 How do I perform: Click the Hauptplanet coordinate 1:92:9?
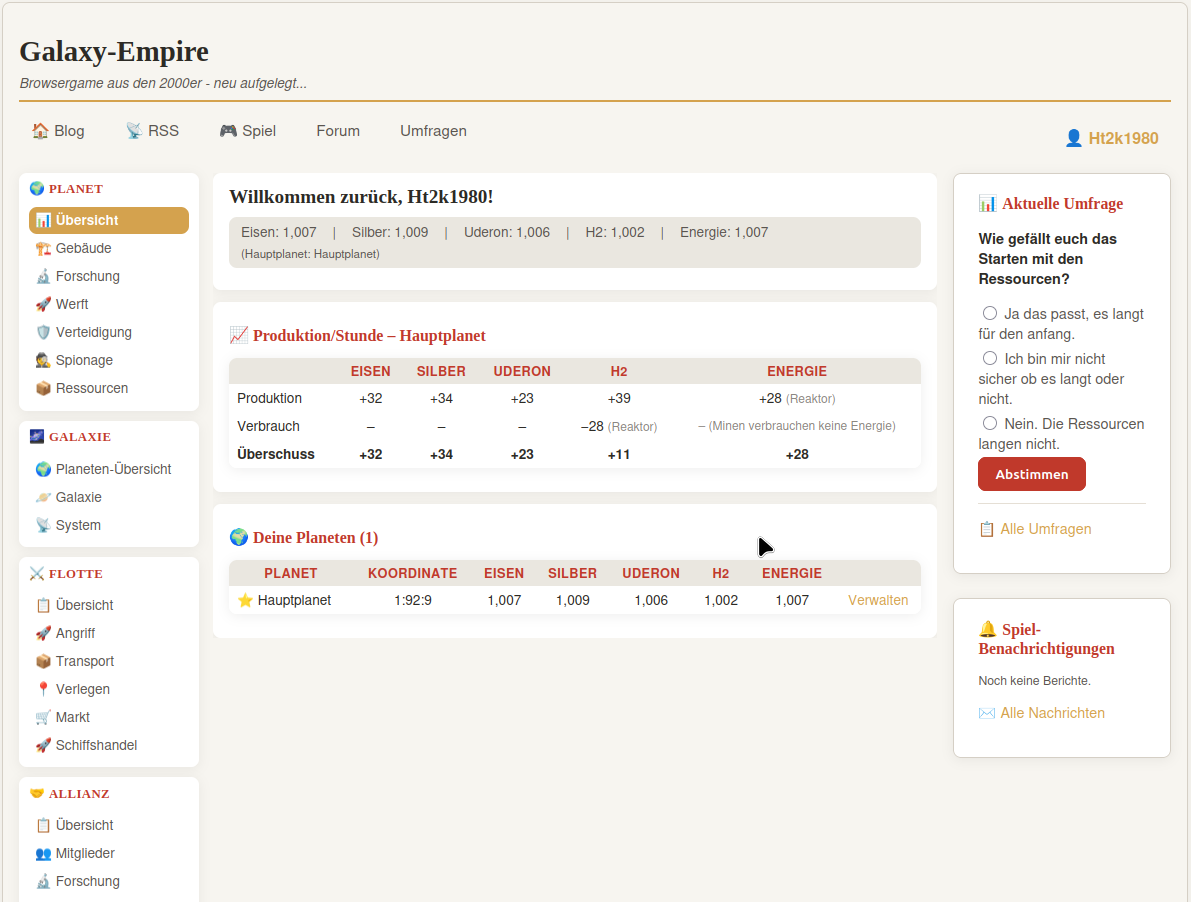tap(412, 601)
